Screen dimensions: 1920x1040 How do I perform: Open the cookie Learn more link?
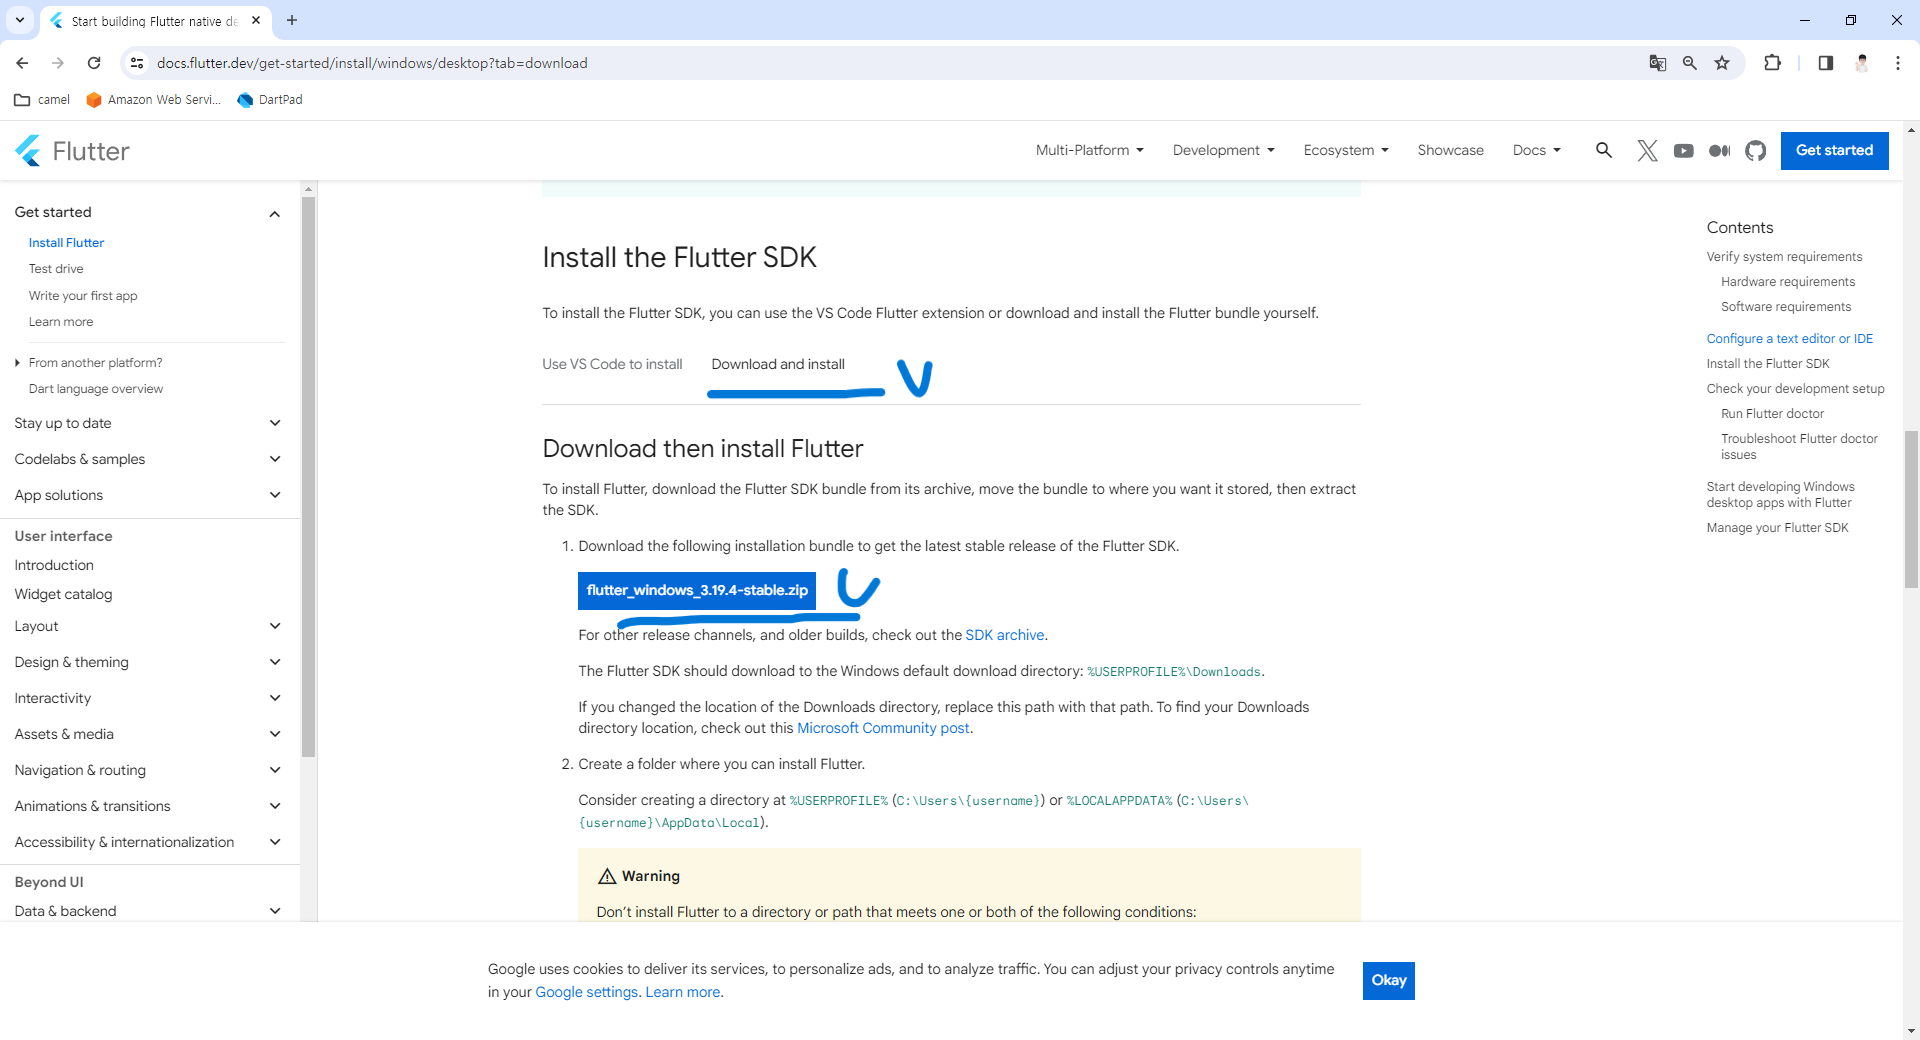[x=683, y=992]
